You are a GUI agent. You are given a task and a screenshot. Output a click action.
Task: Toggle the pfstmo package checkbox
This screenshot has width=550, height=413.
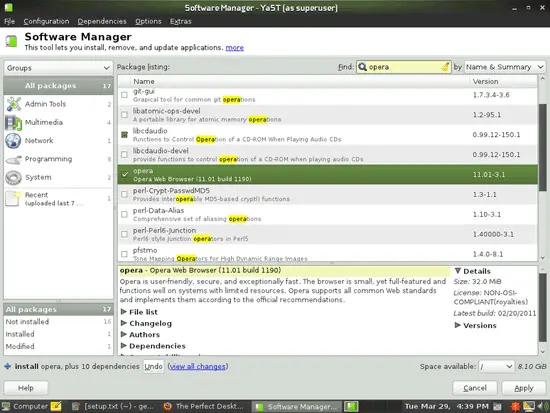tap(124, 254)
